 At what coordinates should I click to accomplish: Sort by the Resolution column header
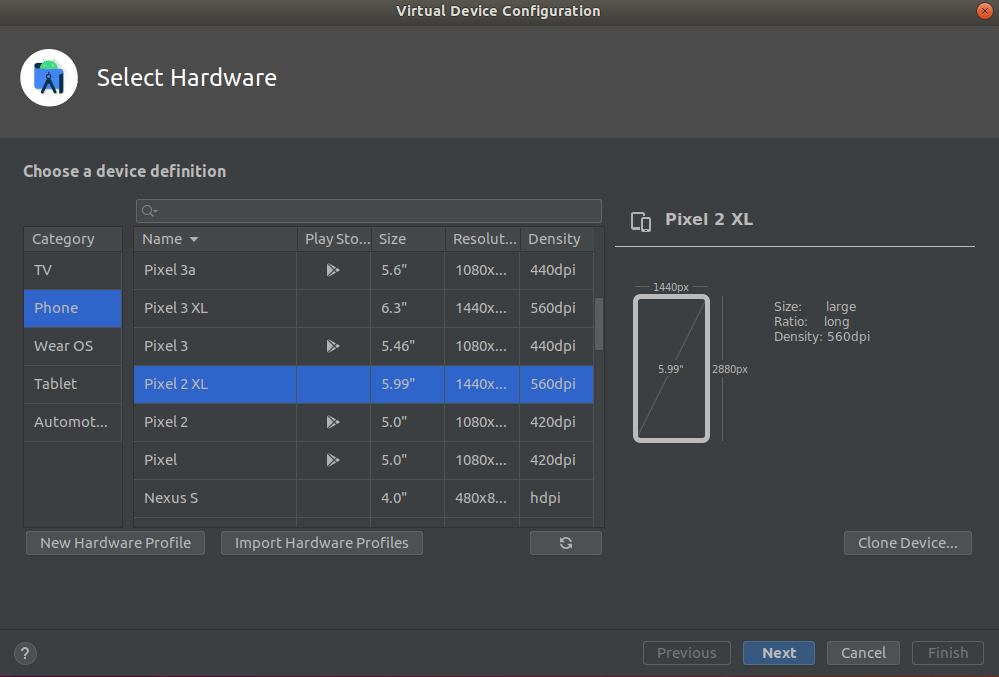pos(482,239)
